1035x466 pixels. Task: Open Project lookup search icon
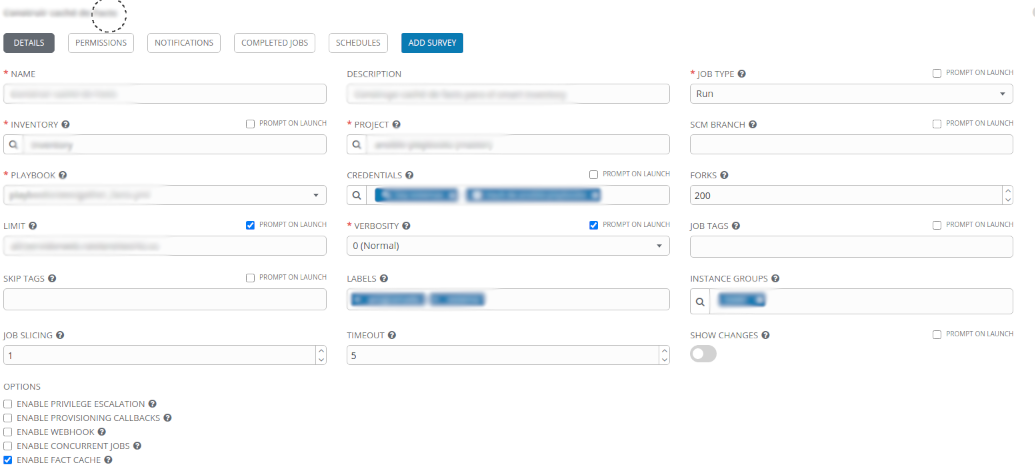click(x=356, y=145)
